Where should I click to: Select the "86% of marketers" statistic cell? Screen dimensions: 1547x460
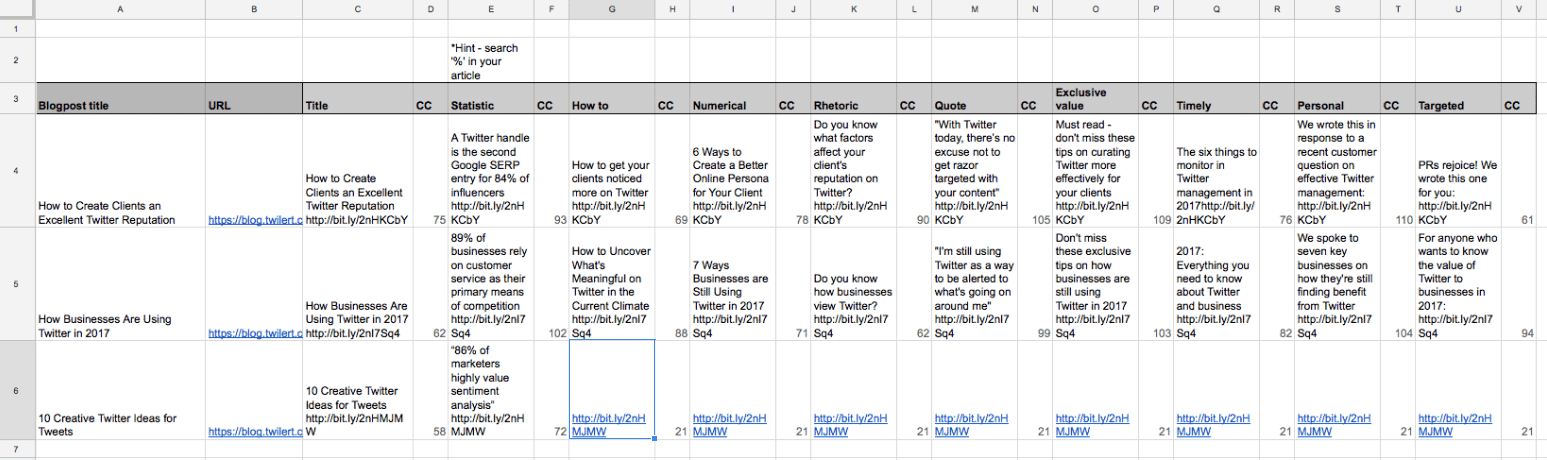[x=491, y=390]
